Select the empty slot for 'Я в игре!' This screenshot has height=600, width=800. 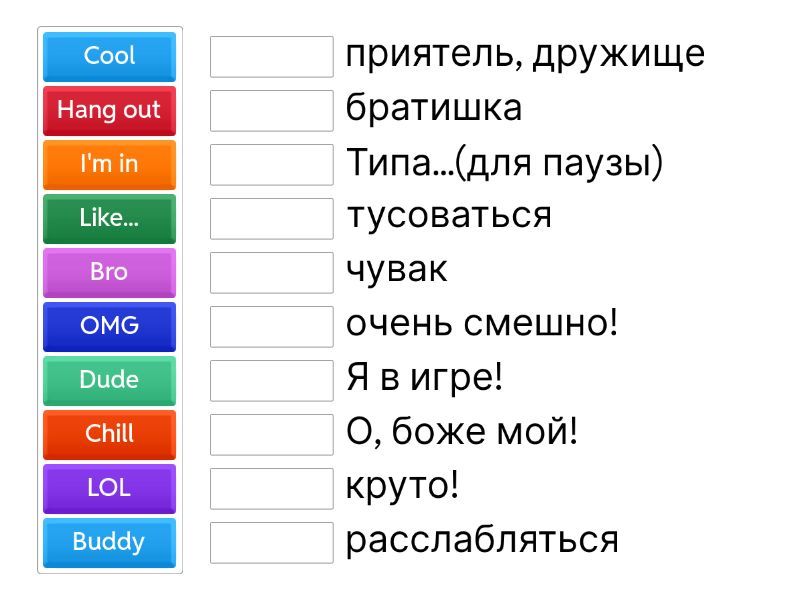click(272, 381)
